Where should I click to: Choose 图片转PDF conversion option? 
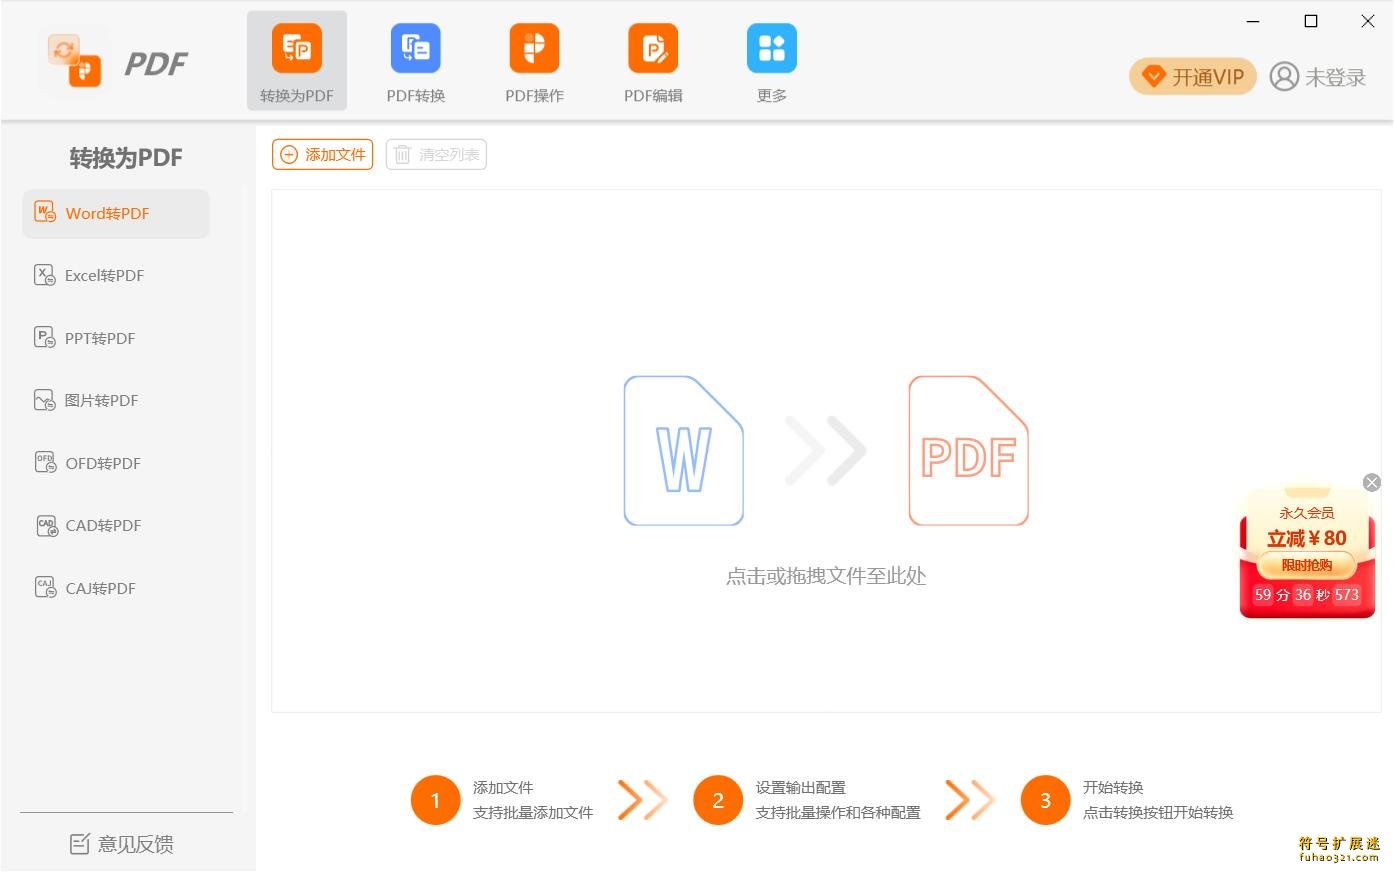[x=101, y=401]
